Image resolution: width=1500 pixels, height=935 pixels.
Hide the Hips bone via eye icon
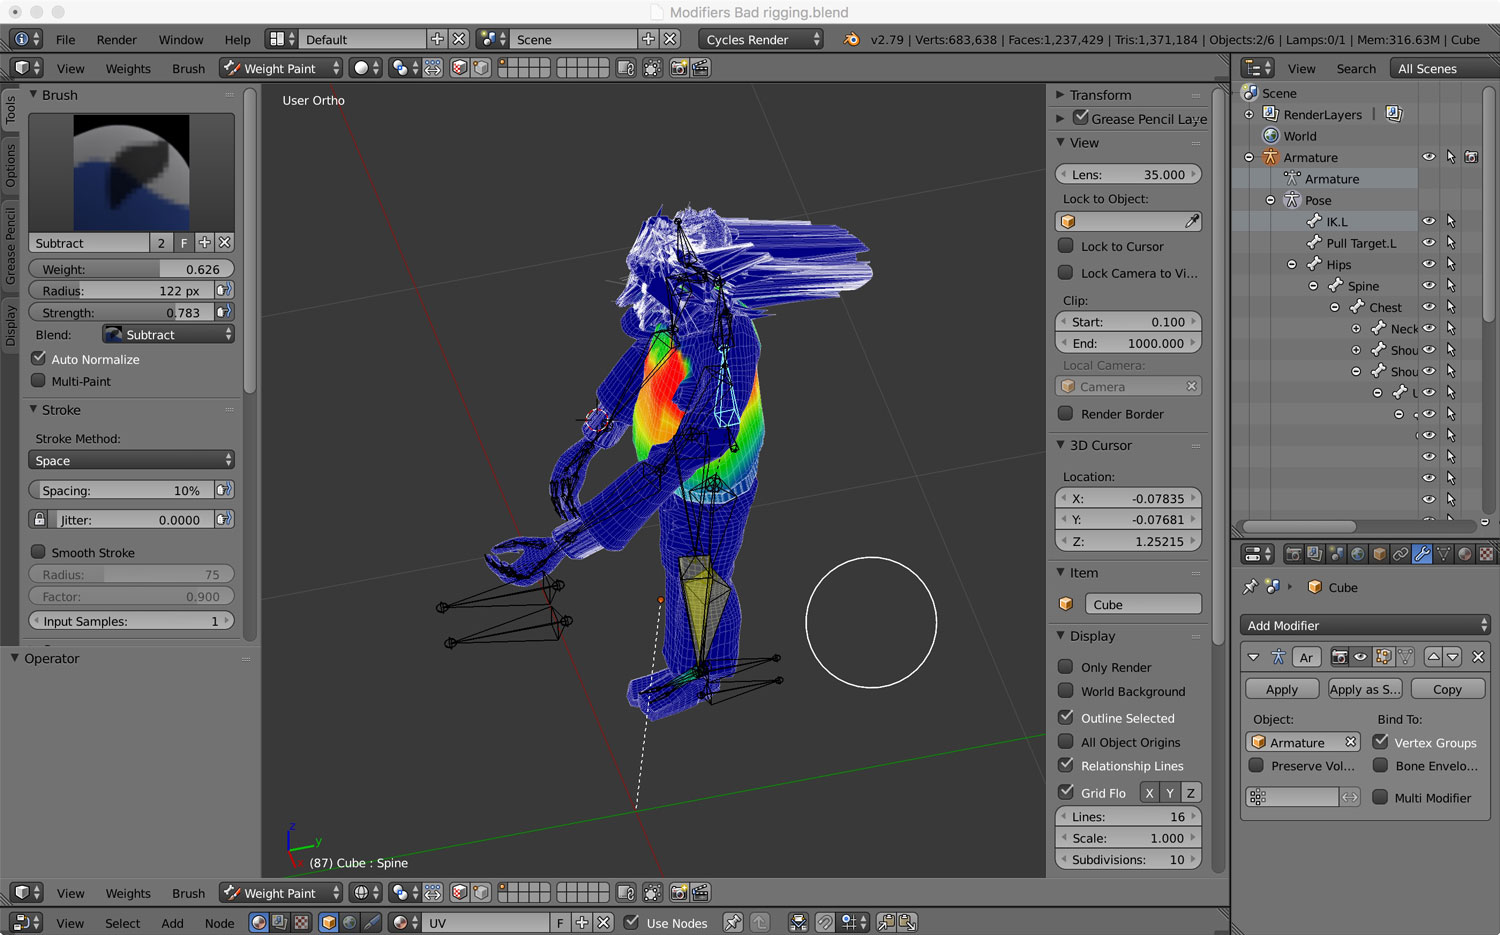[1429, 265]
